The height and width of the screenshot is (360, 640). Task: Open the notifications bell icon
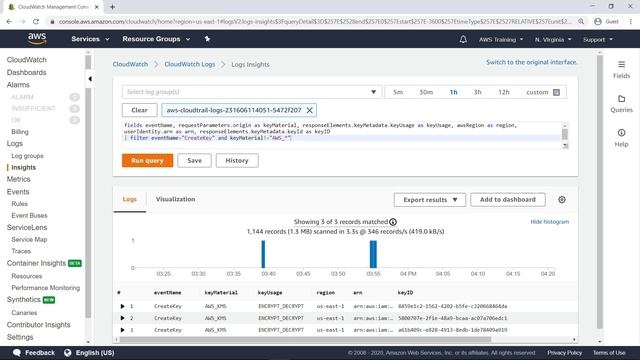463,39
